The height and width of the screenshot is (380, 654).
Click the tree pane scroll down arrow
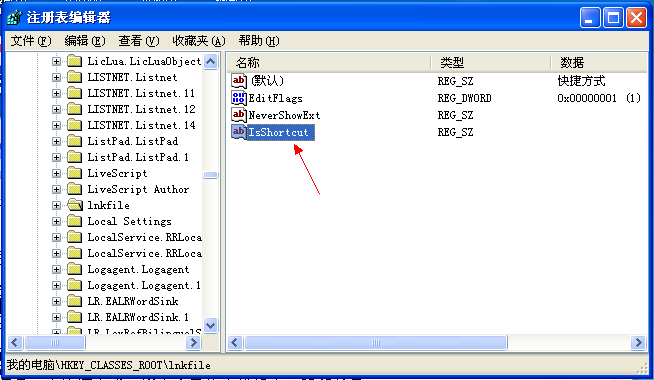pos(211,325)
